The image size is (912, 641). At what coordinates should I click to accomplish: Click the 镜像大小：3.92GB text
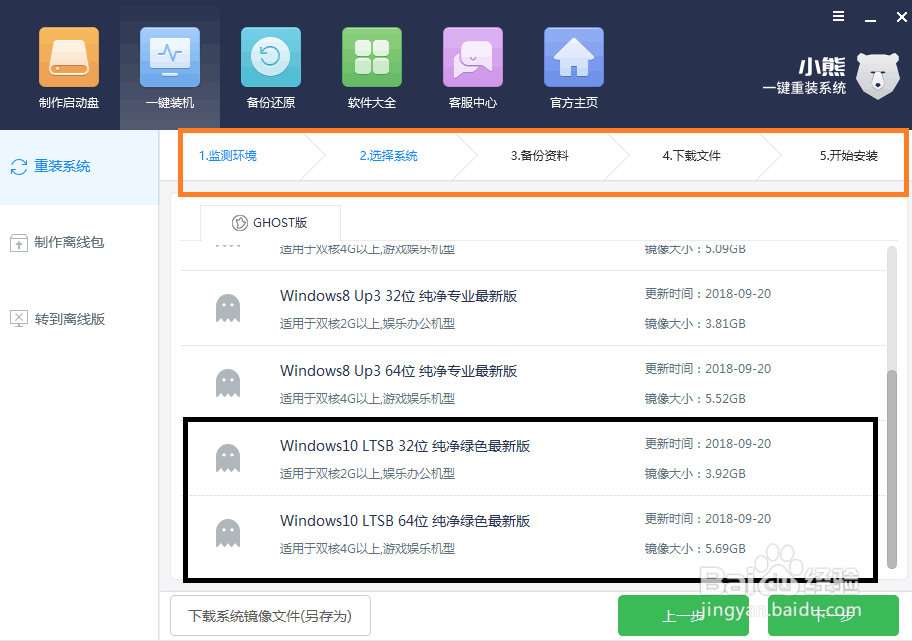[x=695, y=474]
